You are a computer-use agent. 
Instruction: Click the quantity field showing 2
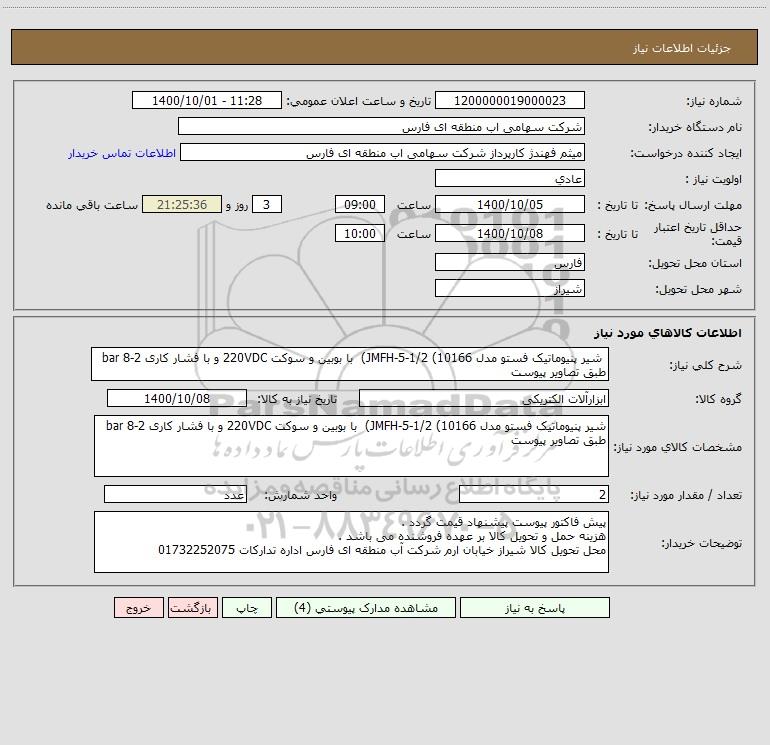point(534,495)
